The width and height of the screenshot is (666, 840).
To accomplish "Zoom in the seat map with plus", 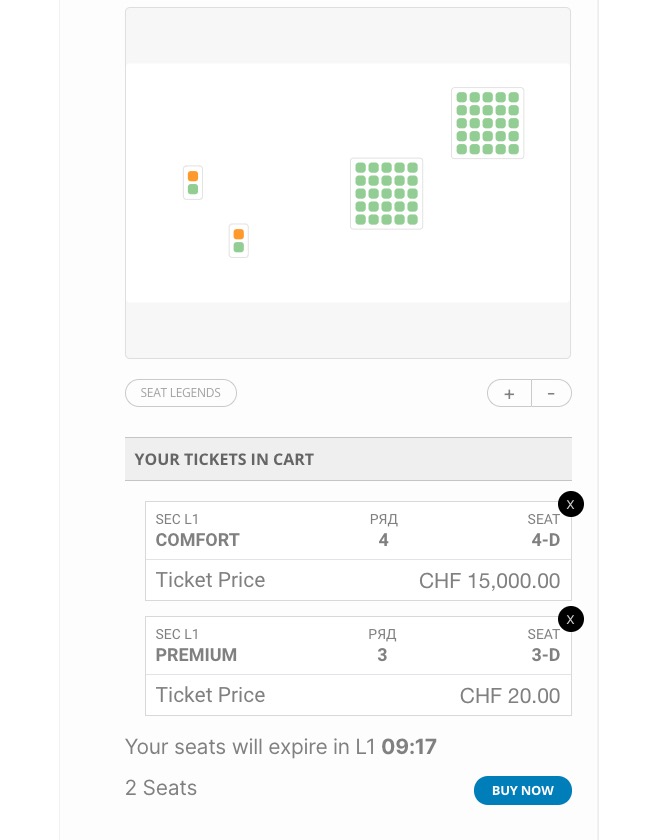I will [509, 394].
